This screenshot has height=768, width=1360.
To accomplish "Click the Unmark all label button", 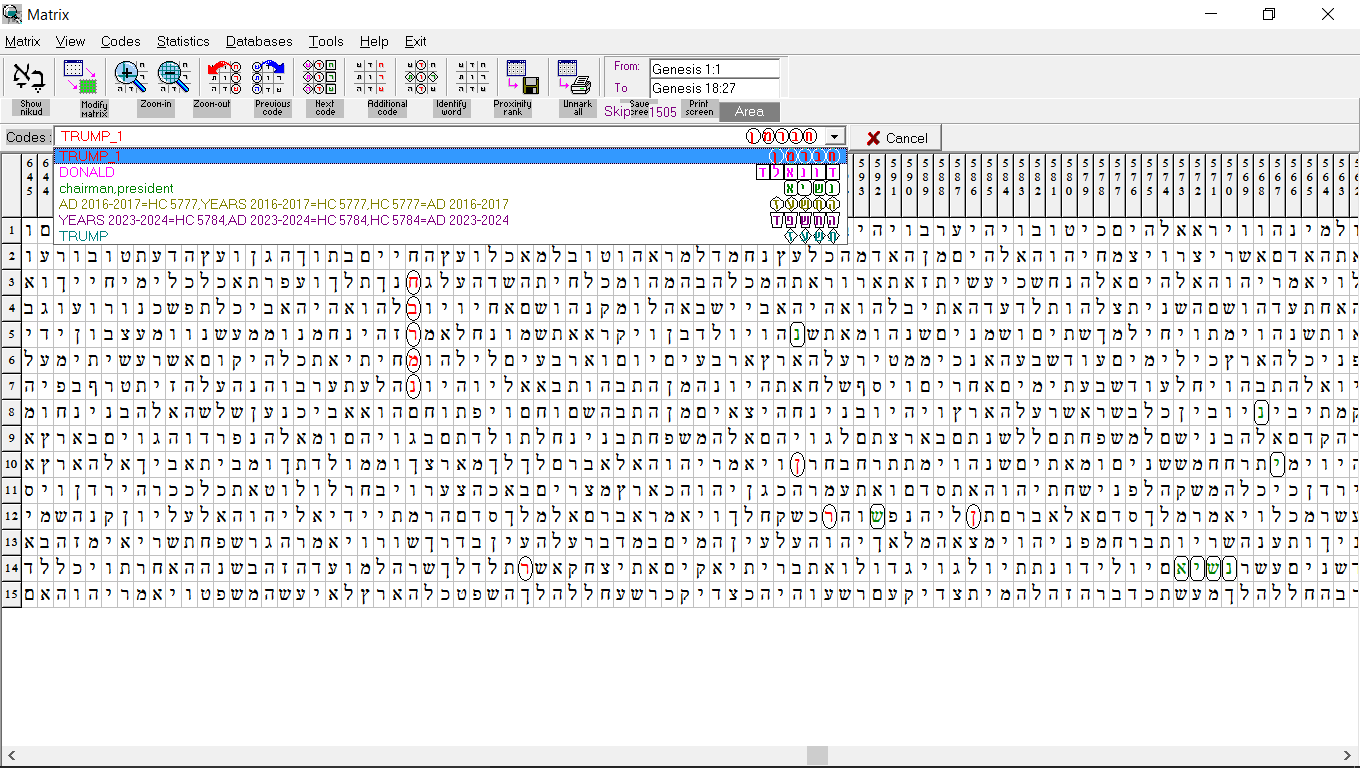I will (x=577, y=108).
